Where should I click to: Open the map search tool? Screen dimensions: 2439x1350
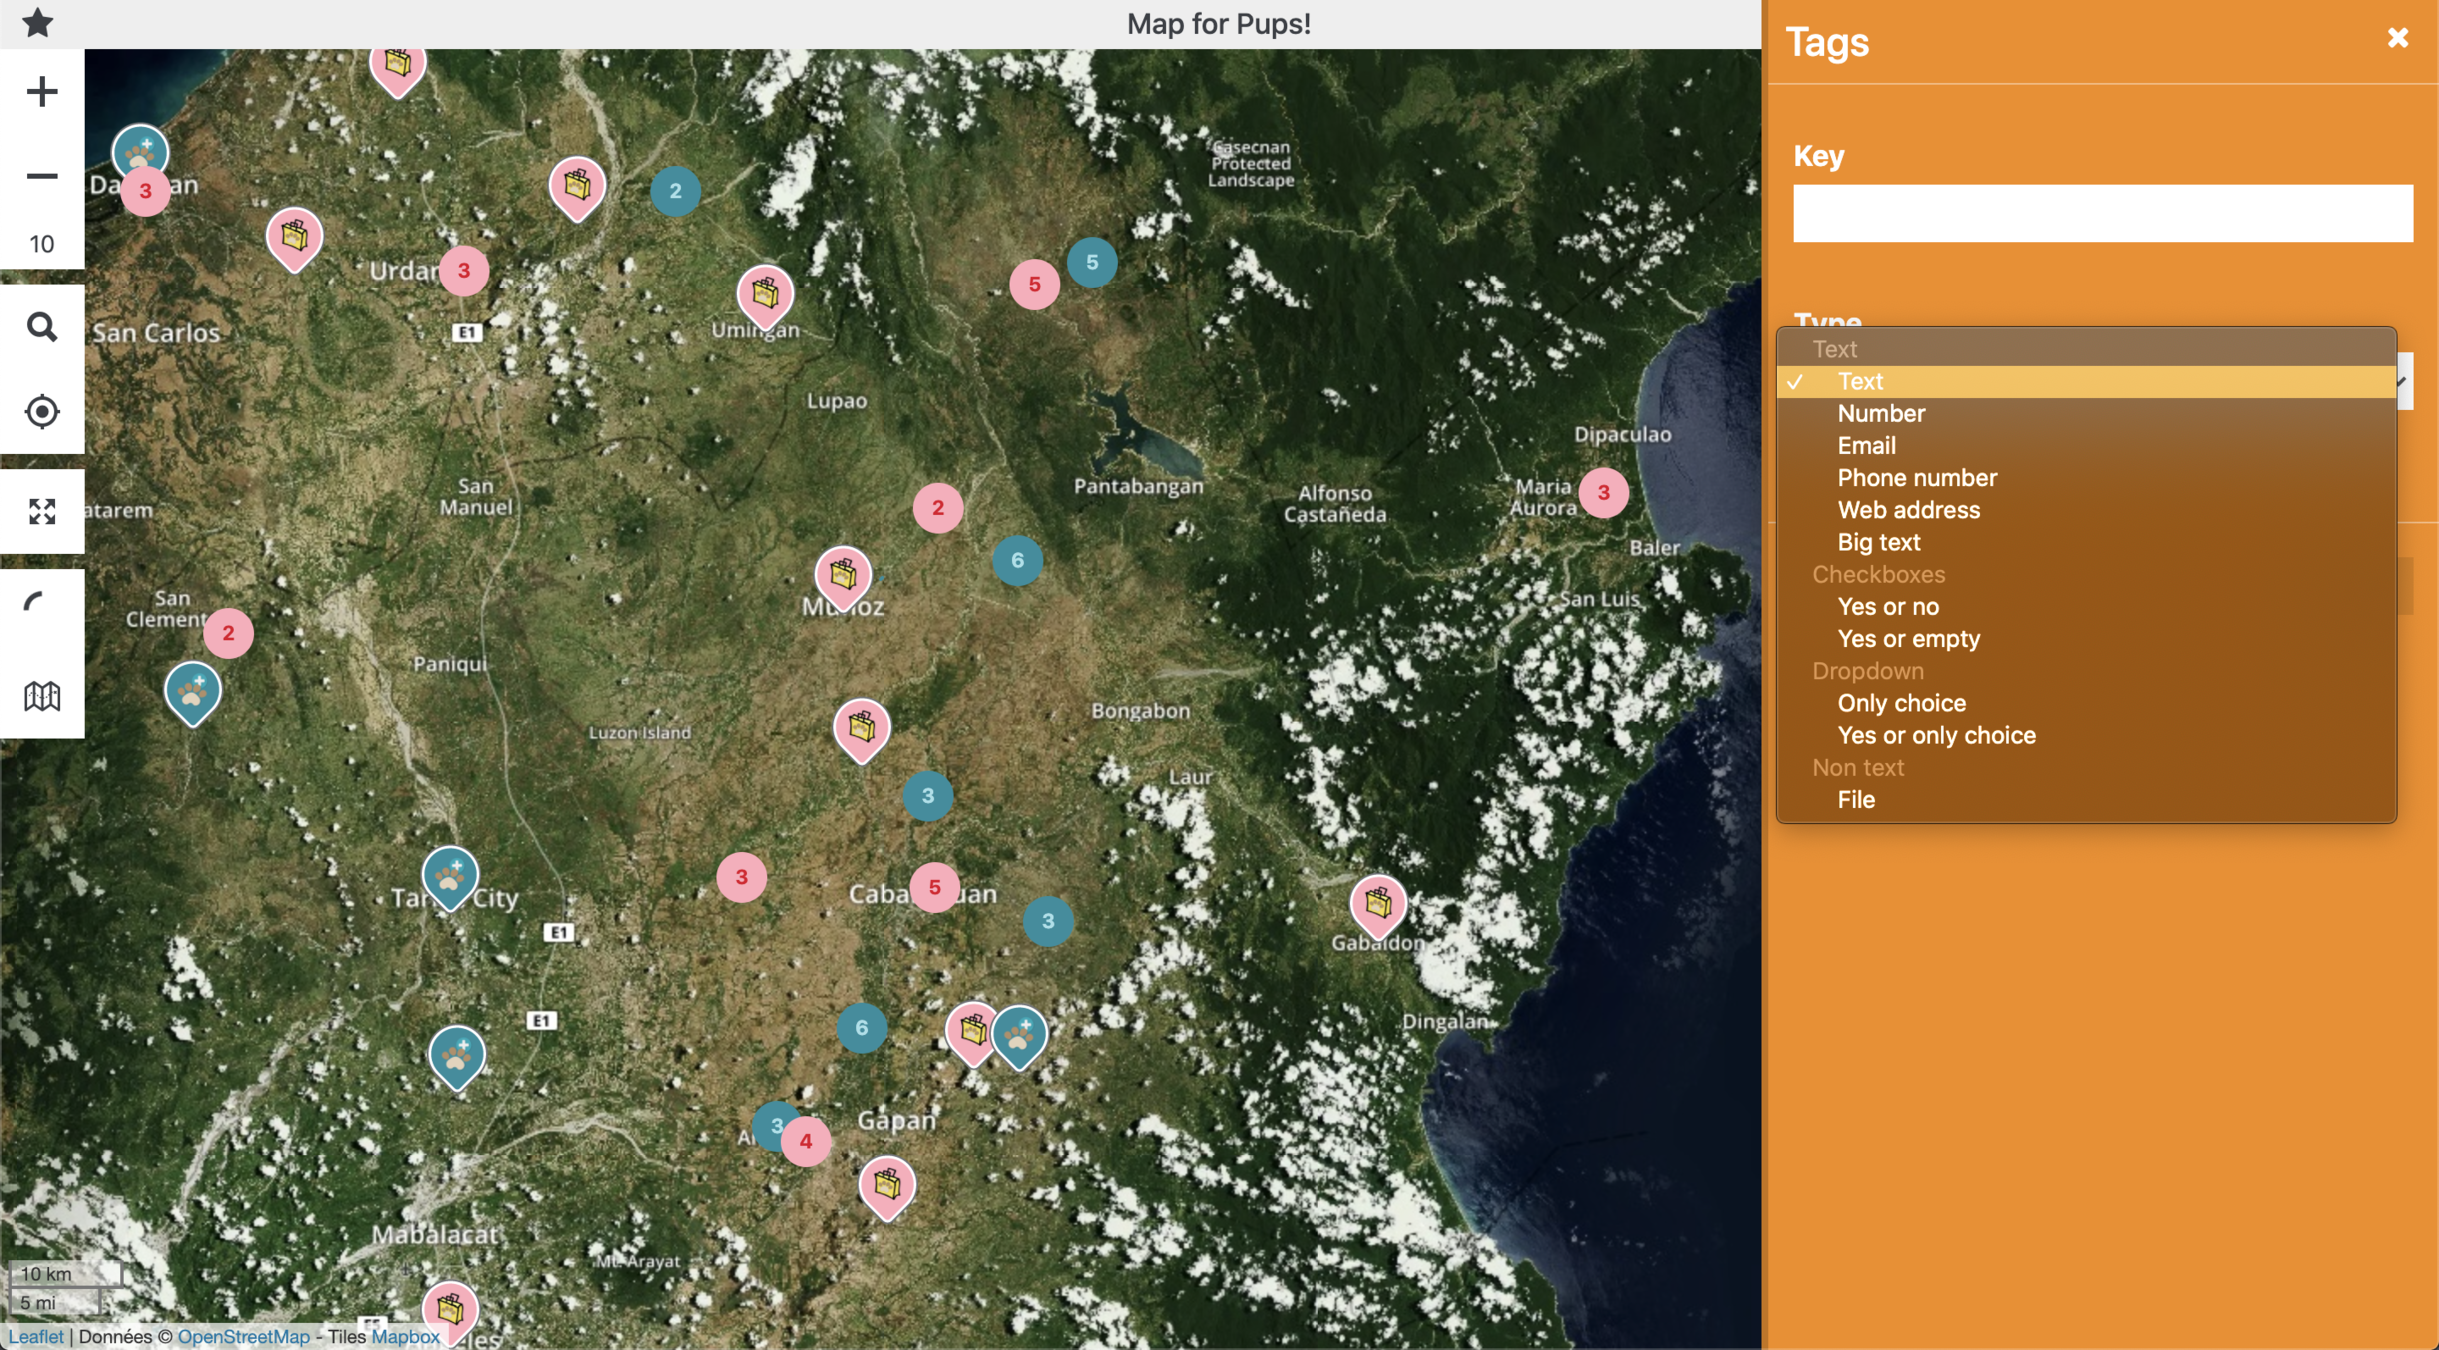(42, 327)
